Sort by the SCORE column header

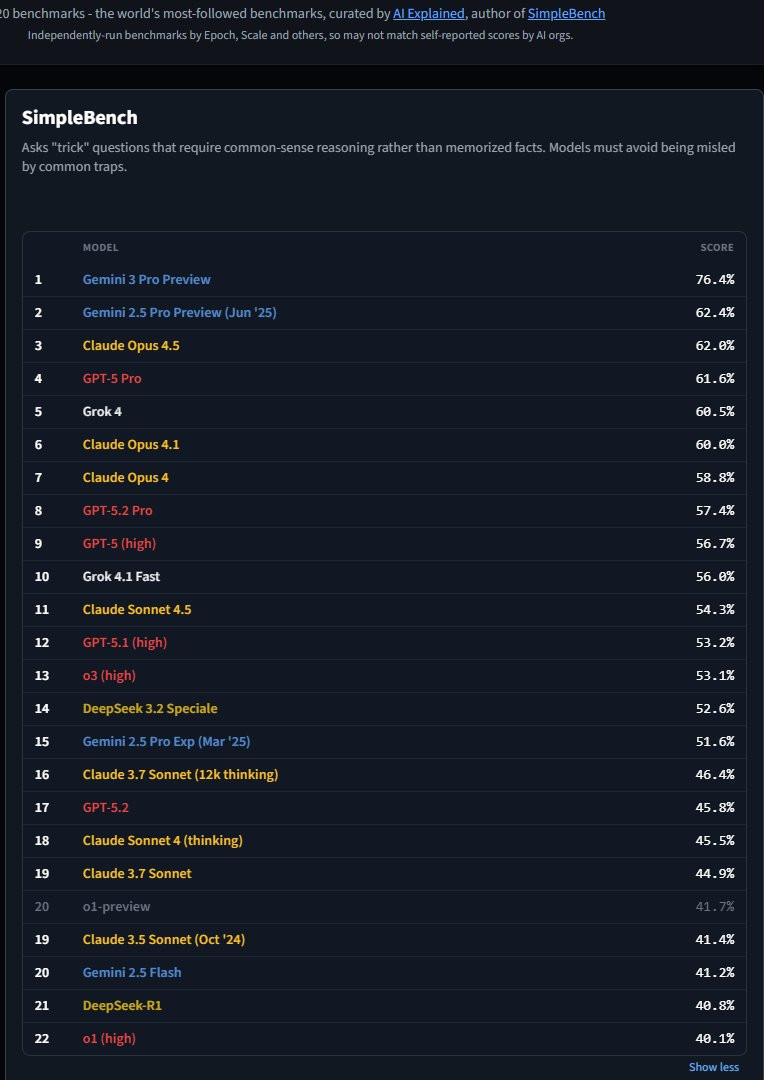click(x=717, y=248)
